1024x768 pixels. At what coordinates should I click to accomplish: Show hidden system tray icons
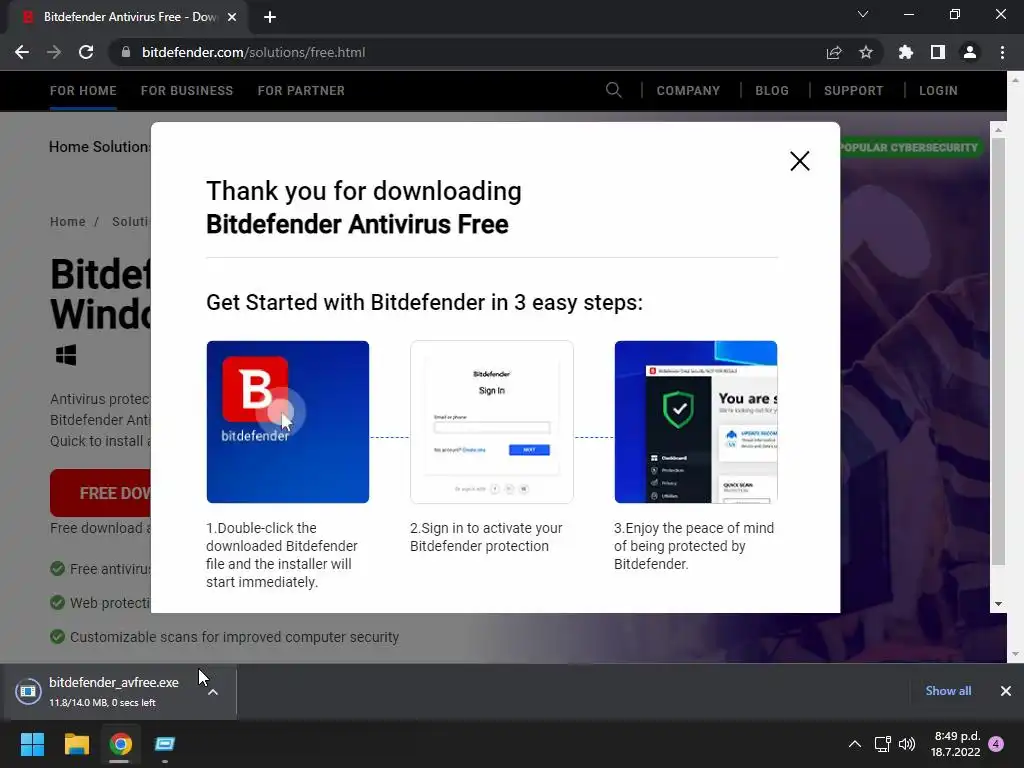pyautogui.click(x=854, y=744)
